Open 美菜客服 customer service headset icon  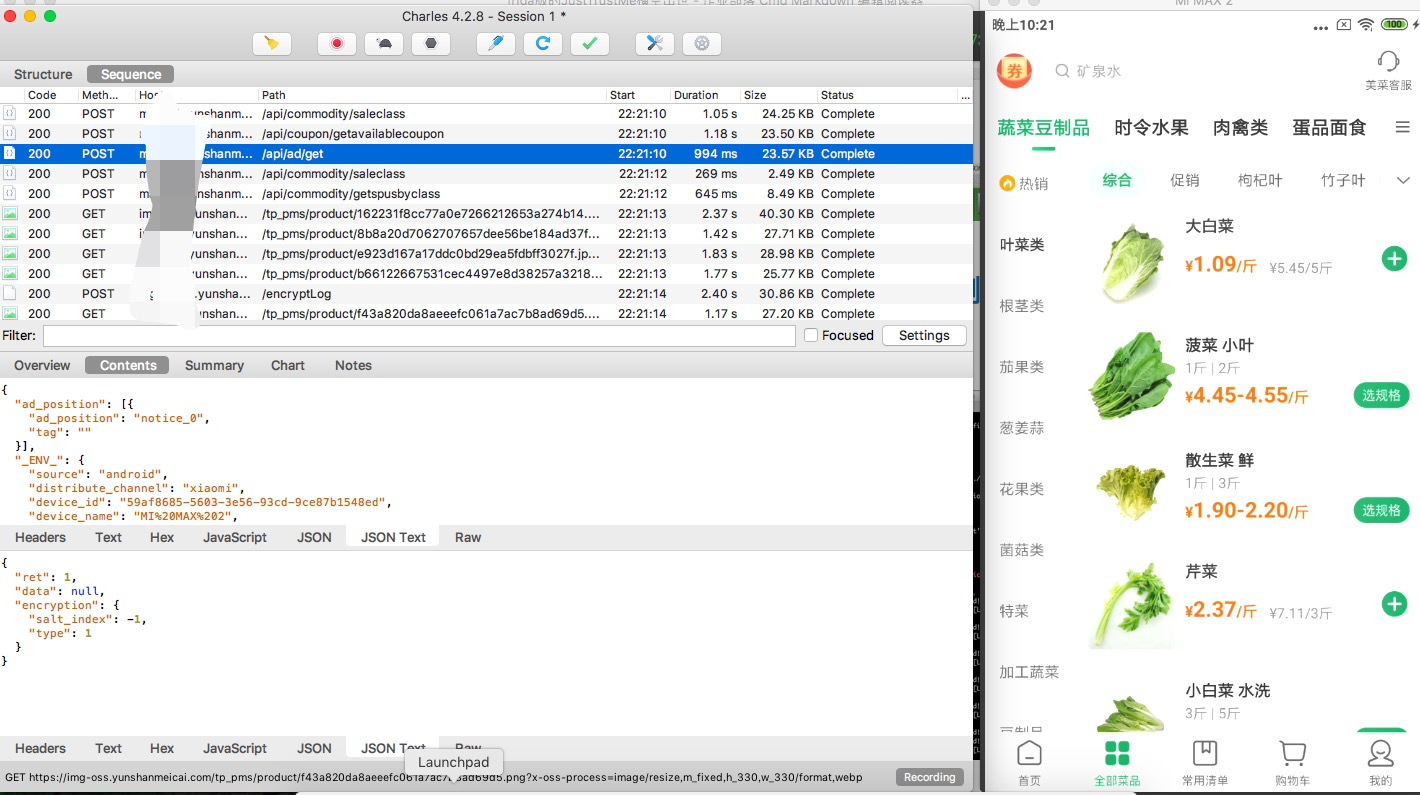1388,71
